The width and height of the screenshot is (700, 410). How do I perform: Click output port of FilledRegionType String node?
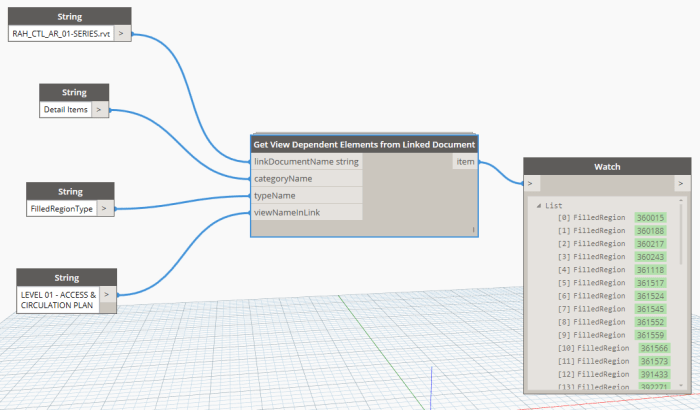click(105, 208)
